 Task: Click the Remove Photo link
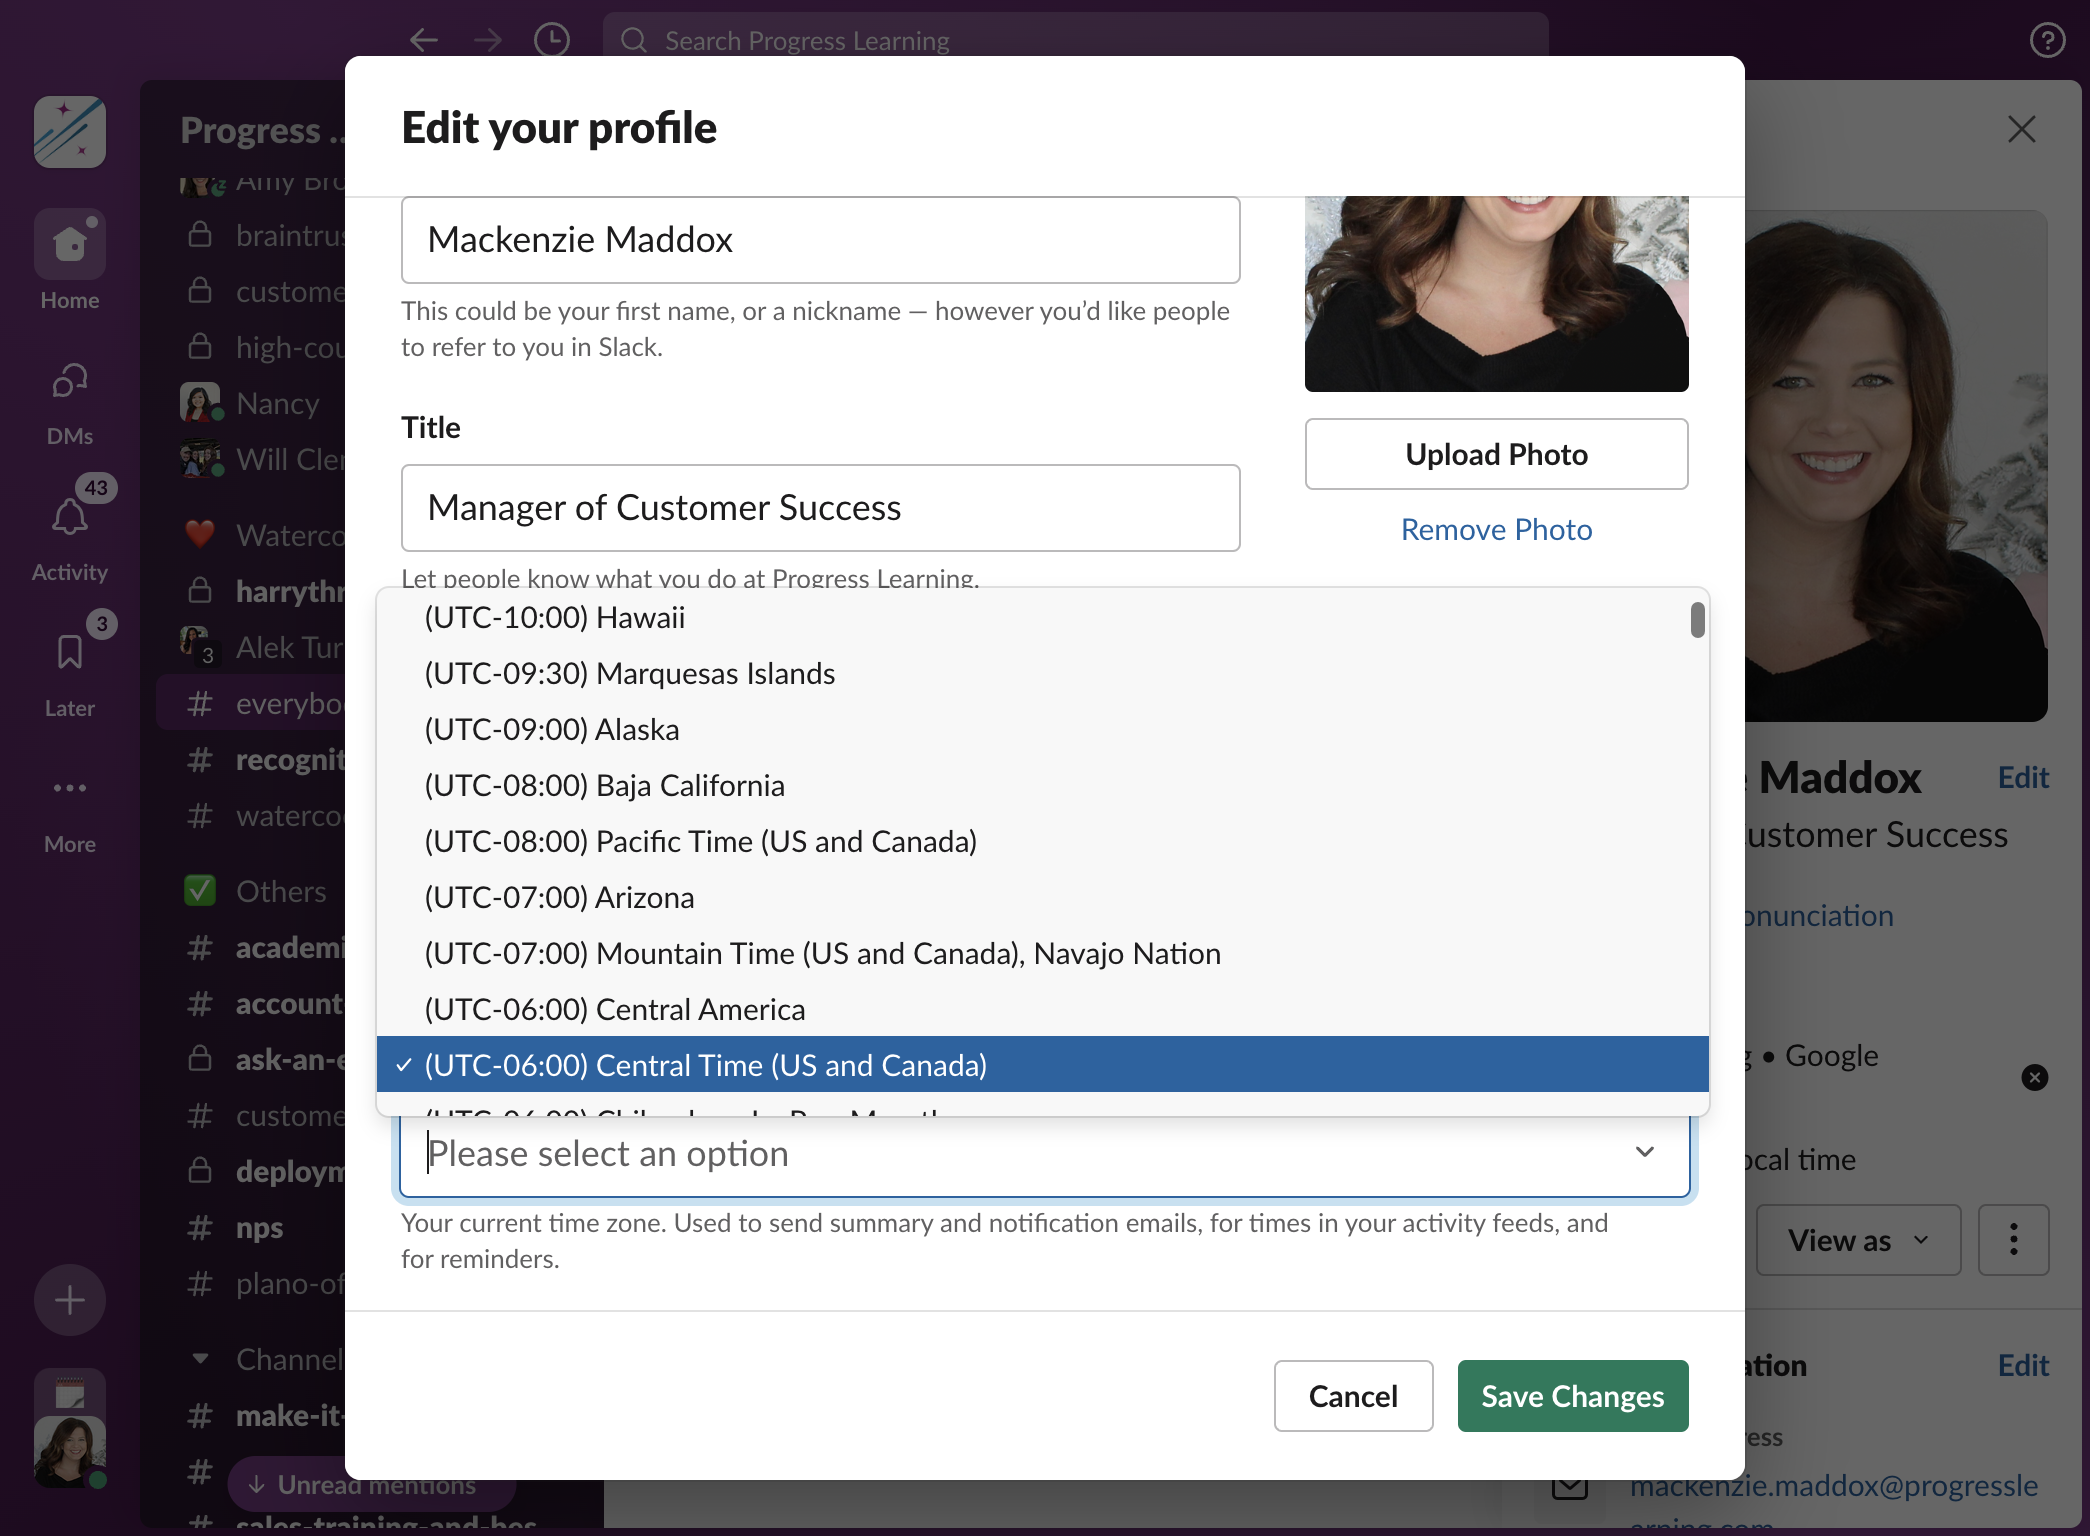tap(1496, 529)
